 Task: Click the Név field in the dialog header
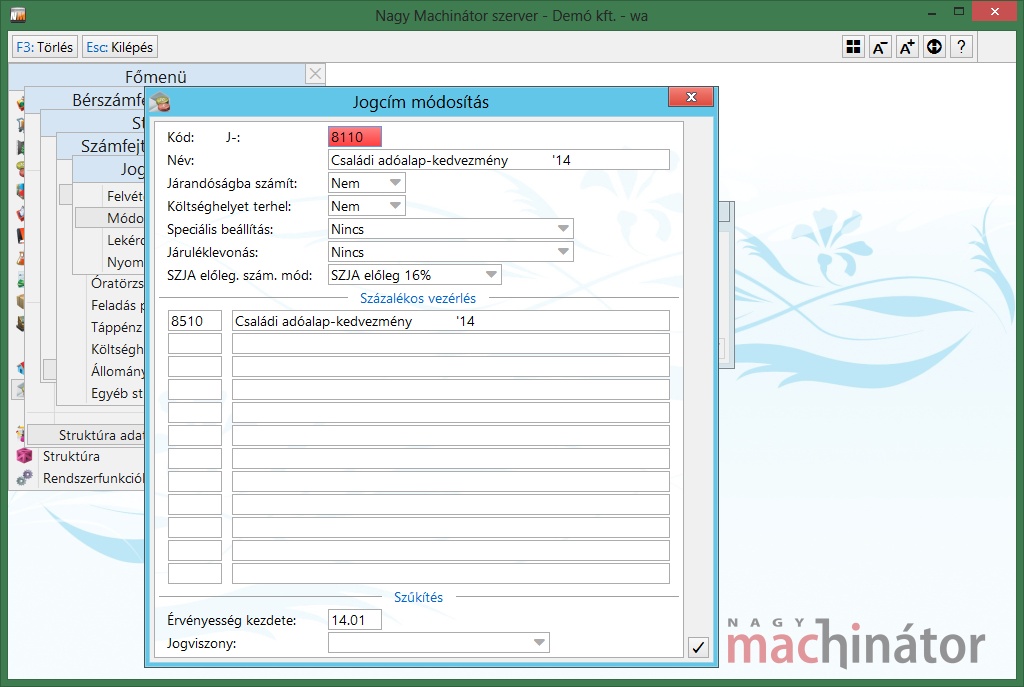click(499, 160)
